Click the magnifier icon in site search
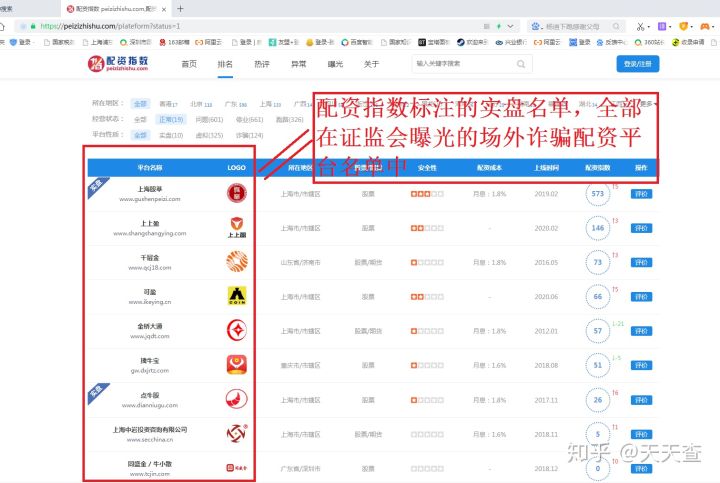This screenshot has width=720, height=483. [x=521, y=64]
